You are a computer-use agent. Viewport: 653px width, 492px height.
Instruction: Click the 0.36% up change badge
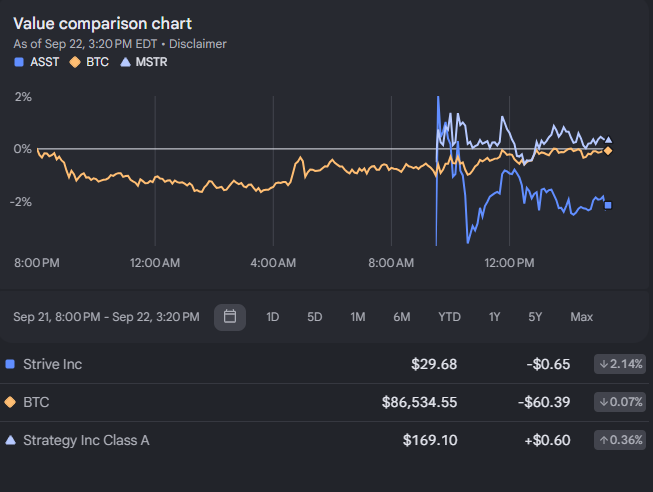[x=620, y=440]
